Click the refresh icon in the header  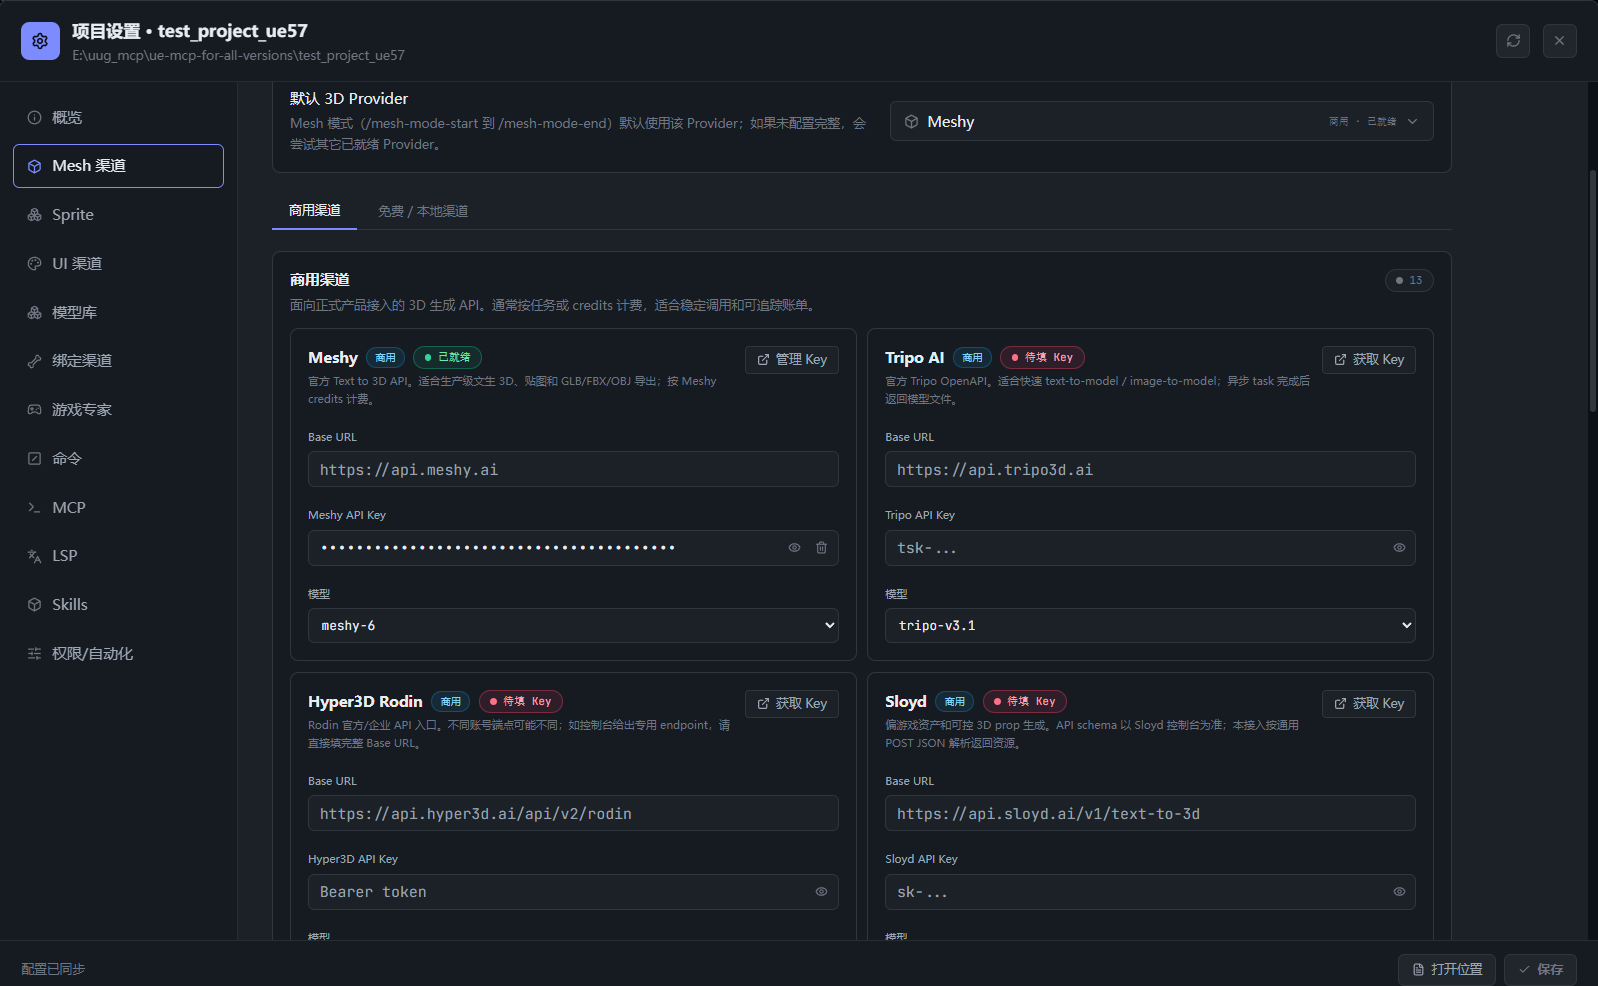(1513, 41)
